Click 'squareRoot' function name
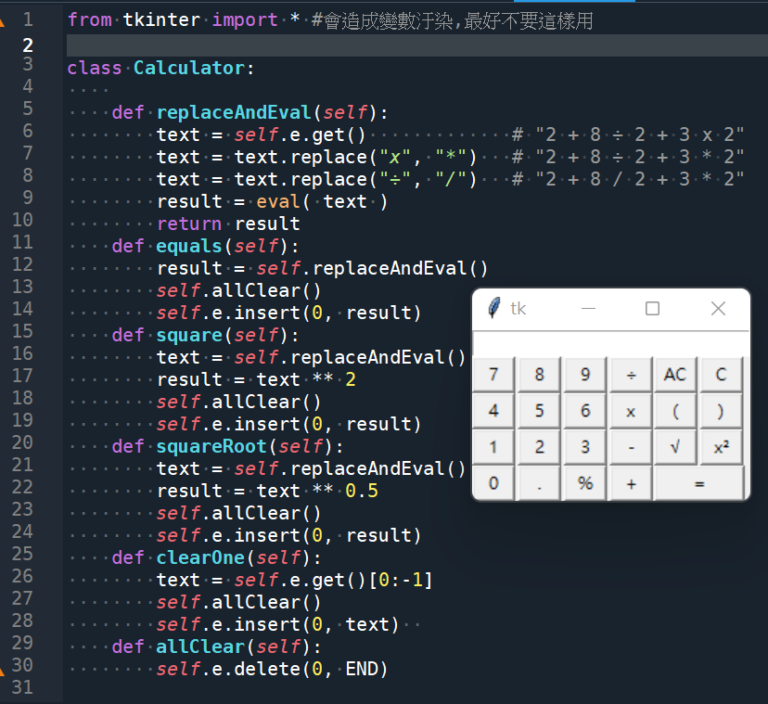 [x=212, y=446]
